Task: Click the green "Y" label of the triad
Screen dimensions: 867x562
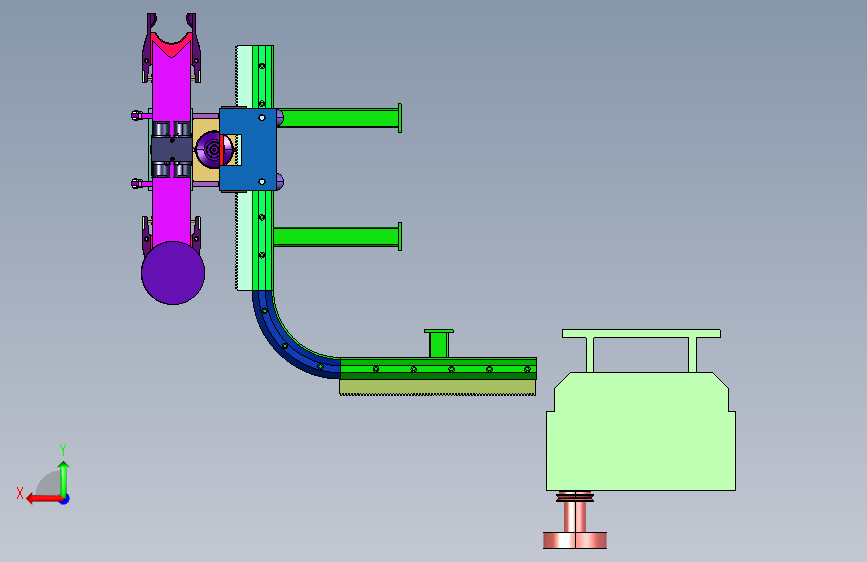Action: click(63, 449)
